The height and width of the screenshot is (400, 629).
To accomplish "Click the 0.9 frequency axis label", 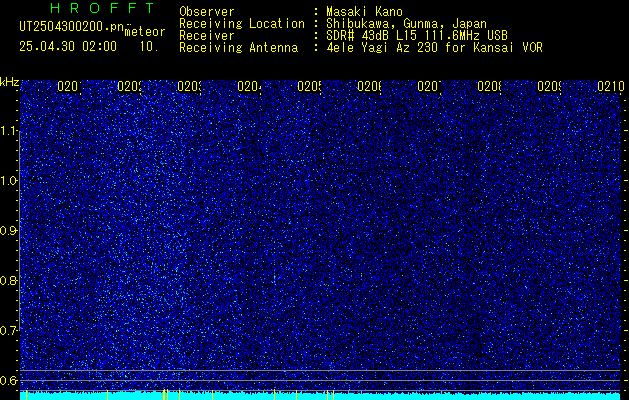I will (x=9, y=230).
